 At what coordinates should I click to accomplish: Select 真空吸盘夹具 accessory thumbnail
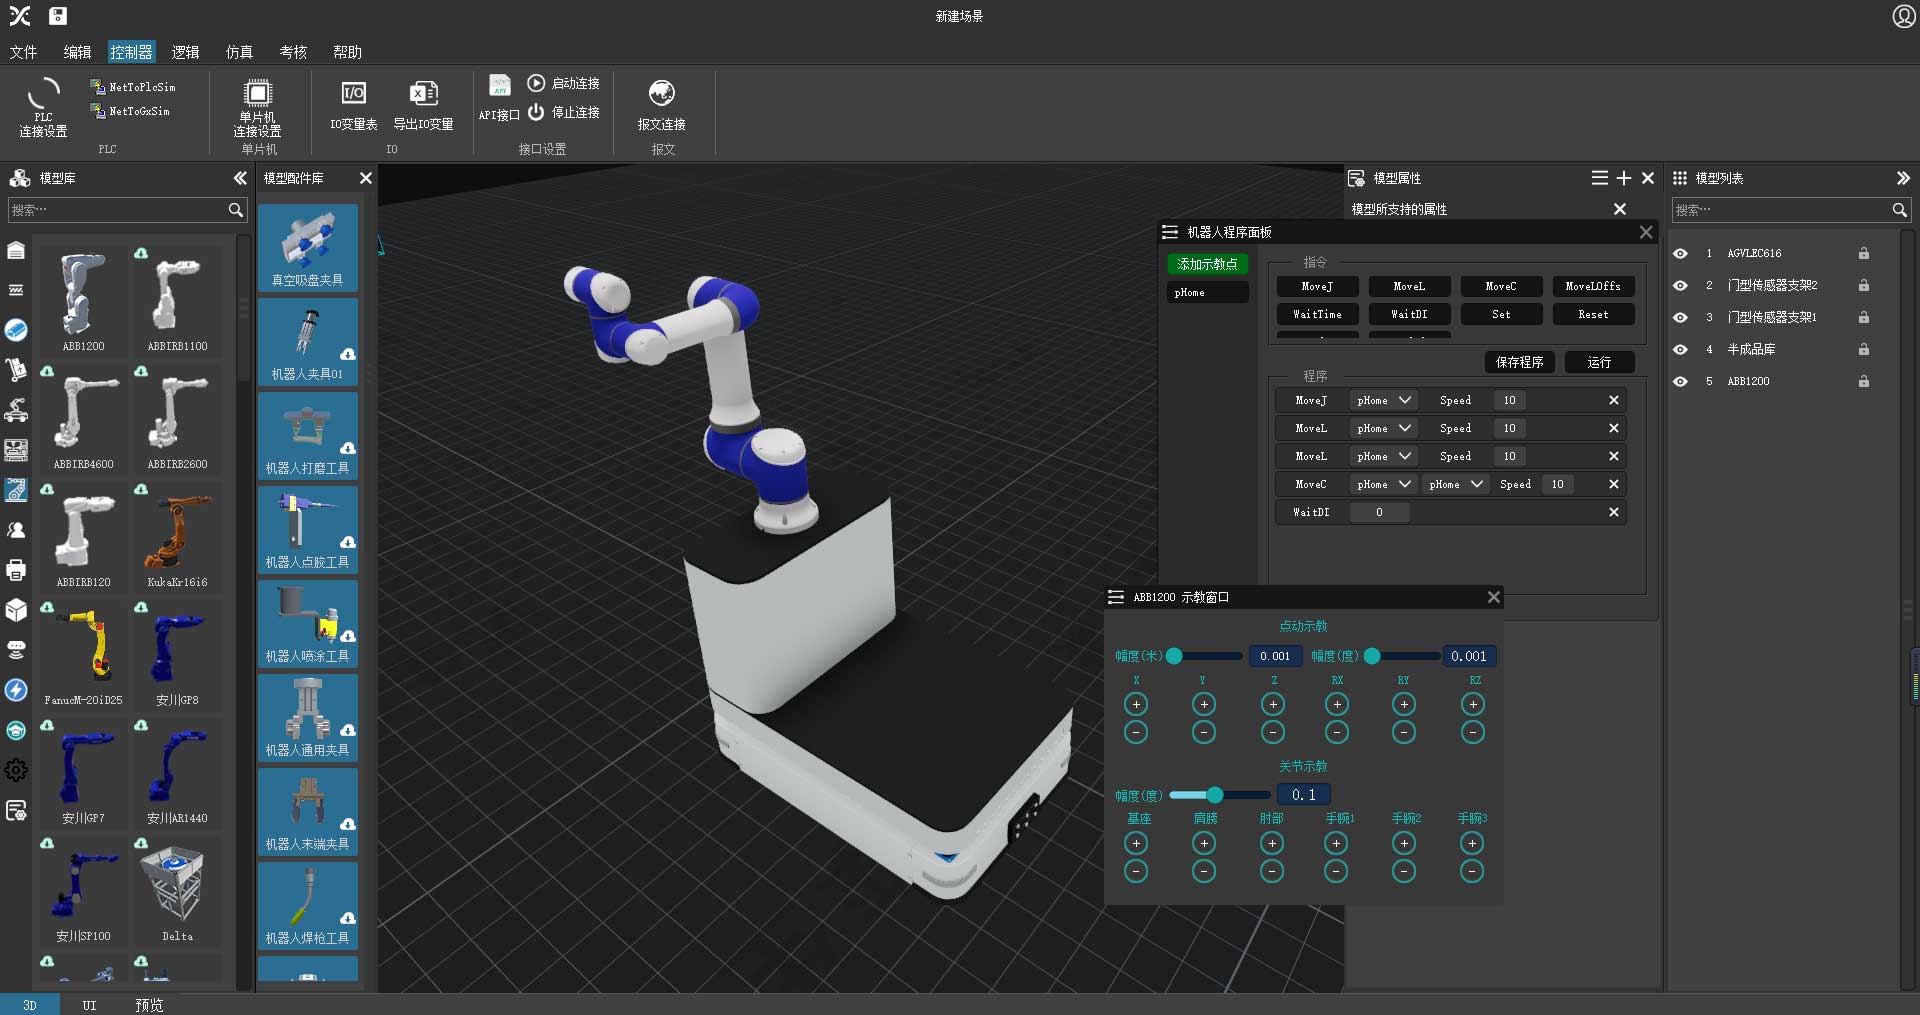(308, 248)
